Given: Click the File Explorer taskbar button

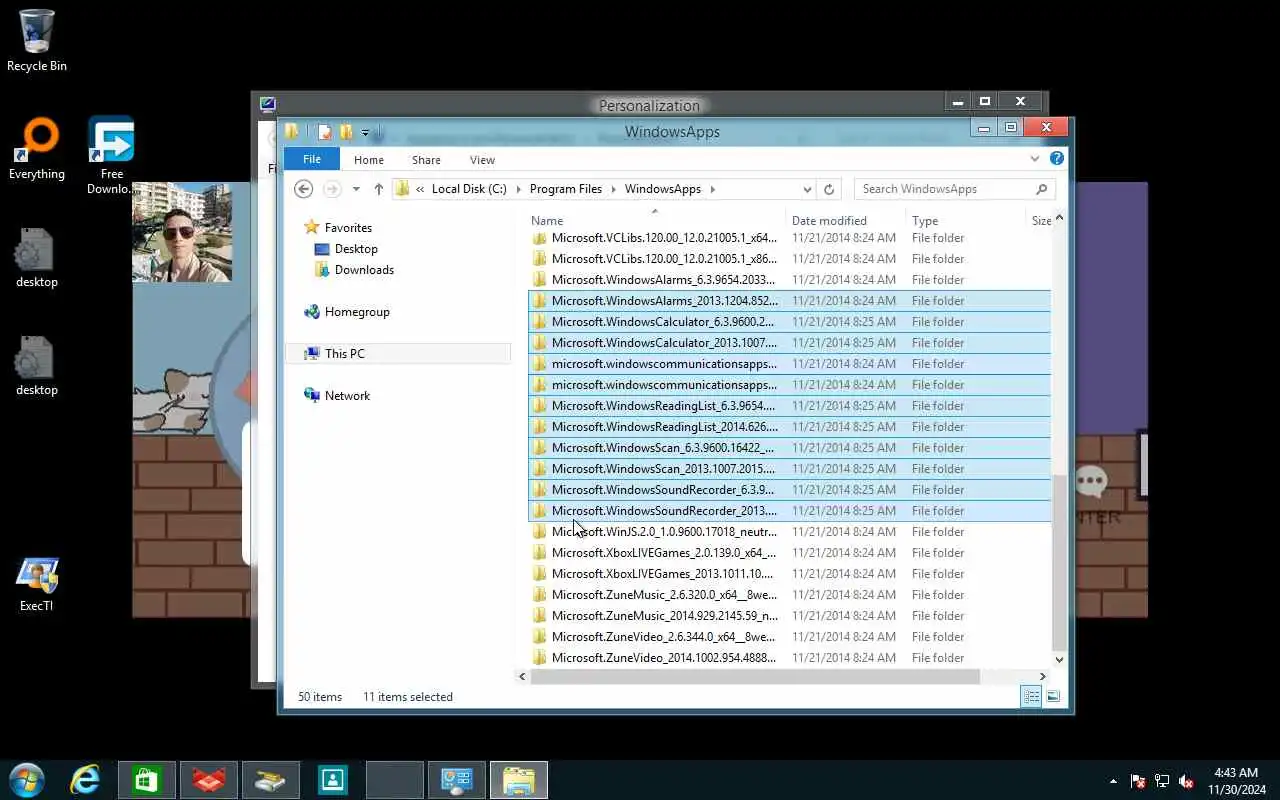Looking at the screenshot, I should point(518,780).
